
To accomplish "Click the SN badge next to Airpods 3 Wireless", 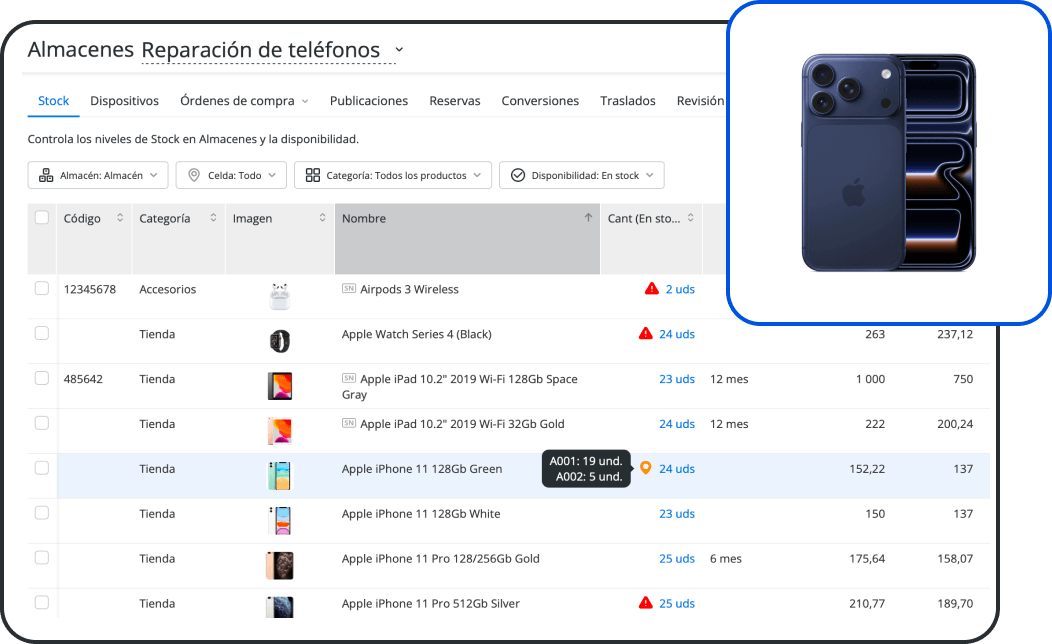I will click(x=349, y=288).
